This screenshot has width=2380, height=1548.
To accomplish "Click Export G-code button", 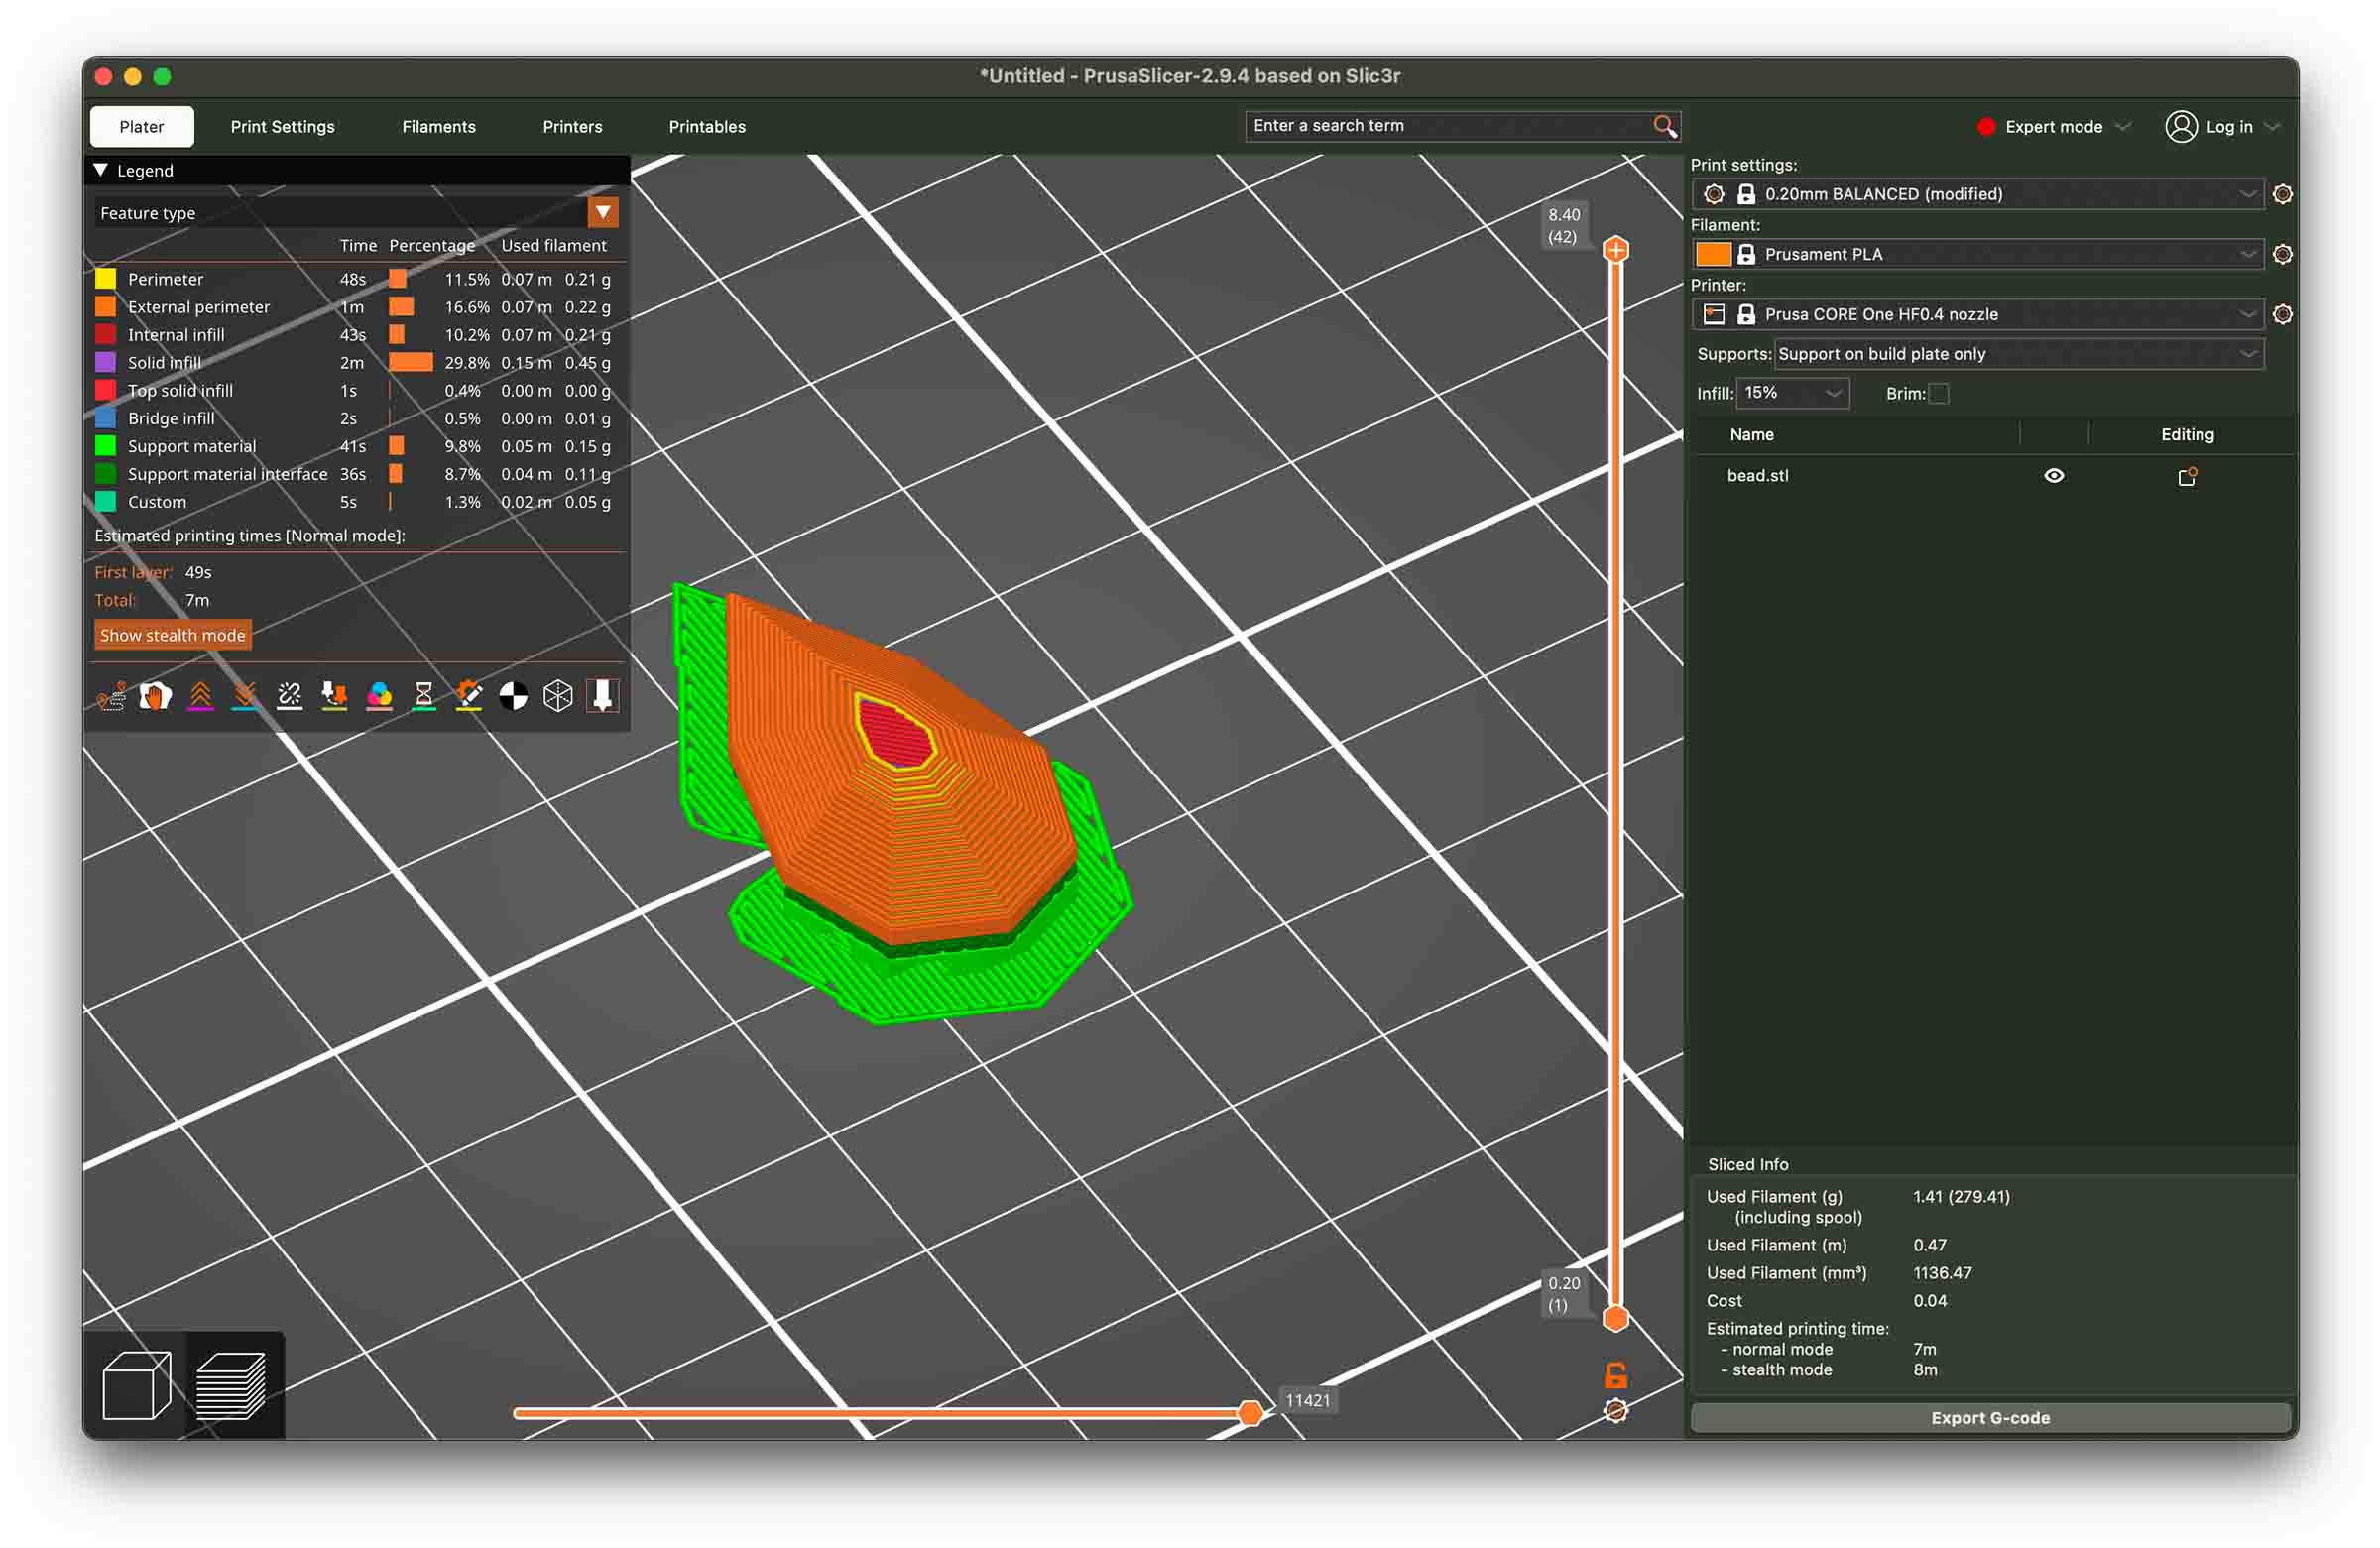I will coord(1989,1418).
